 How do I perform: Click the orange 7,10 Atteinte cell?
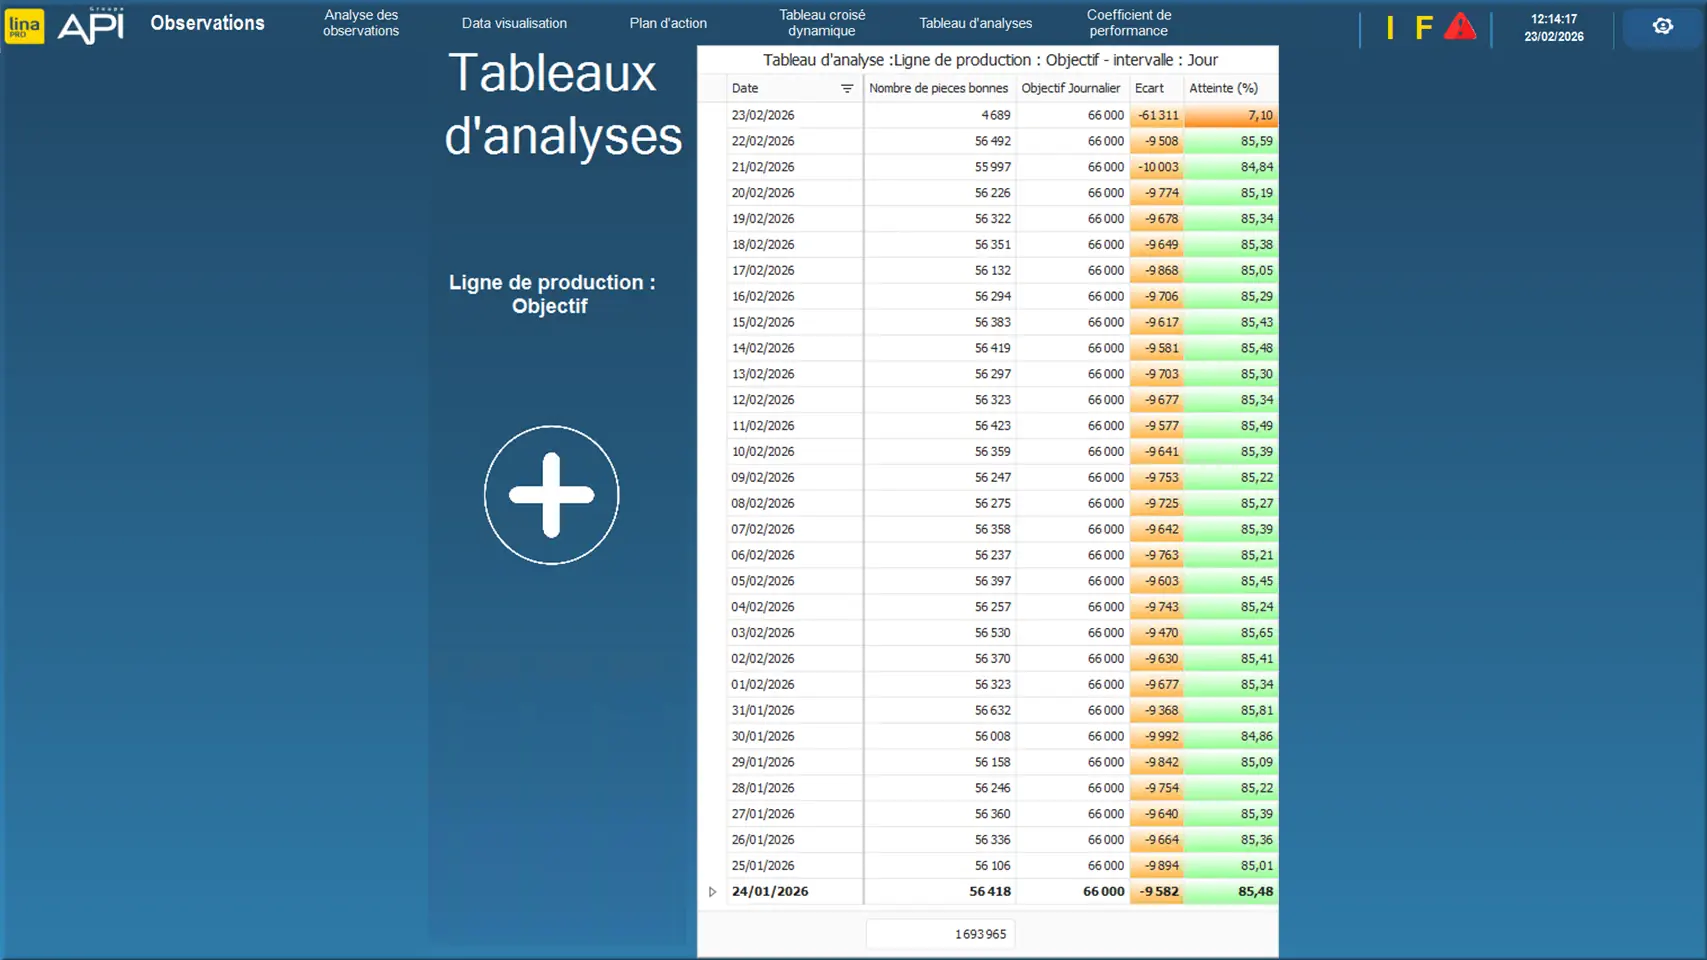click(x=1230, y=115)
